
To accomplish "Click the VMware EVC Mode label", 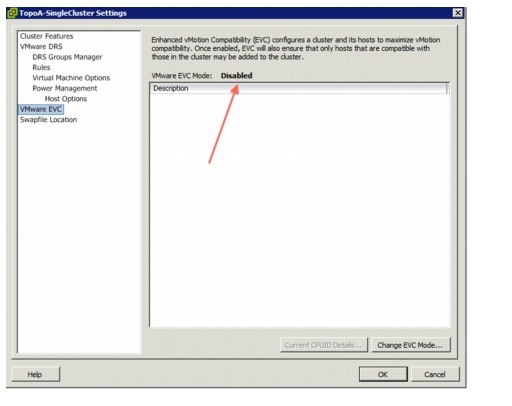I will pos(182,76).
